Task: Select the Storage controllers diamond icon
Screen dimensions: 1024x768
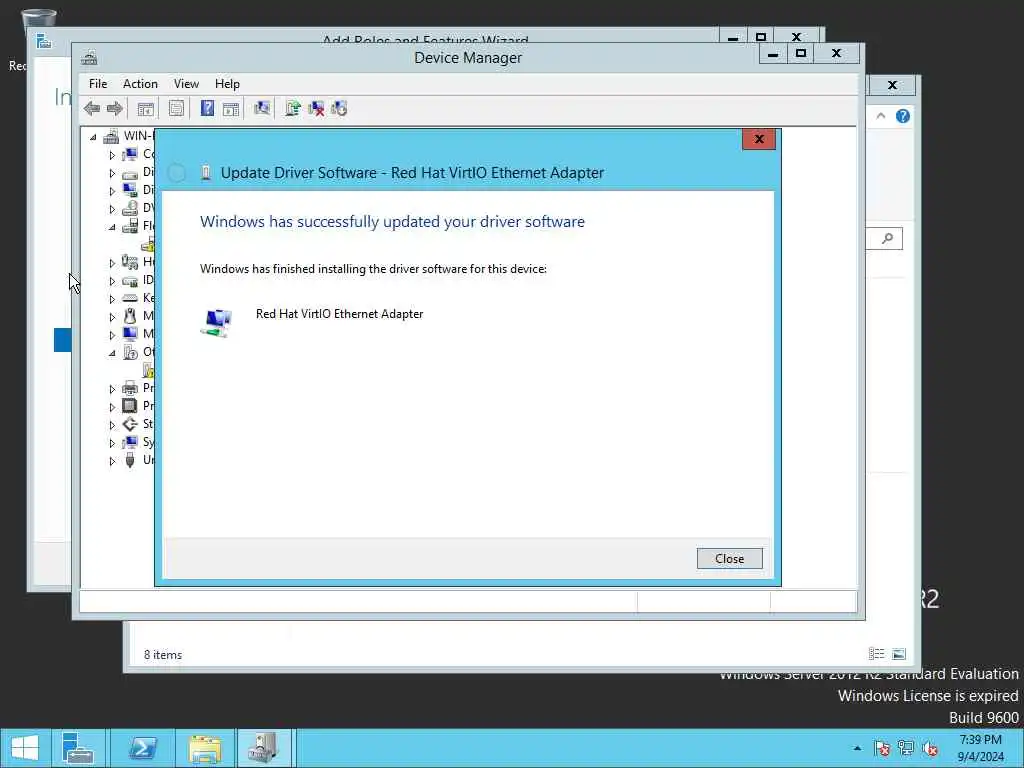Action: (130, 424)
